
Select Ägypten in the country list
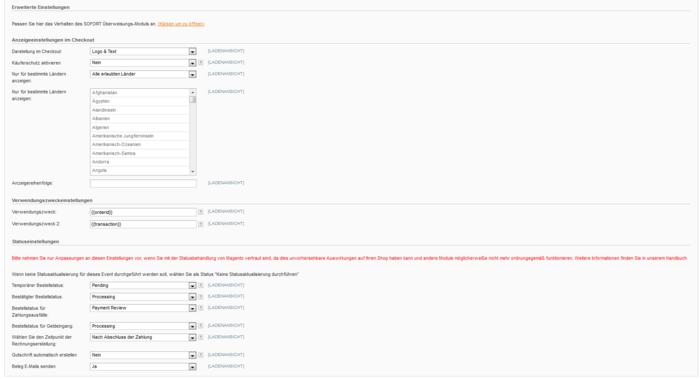tap(140, 101)
